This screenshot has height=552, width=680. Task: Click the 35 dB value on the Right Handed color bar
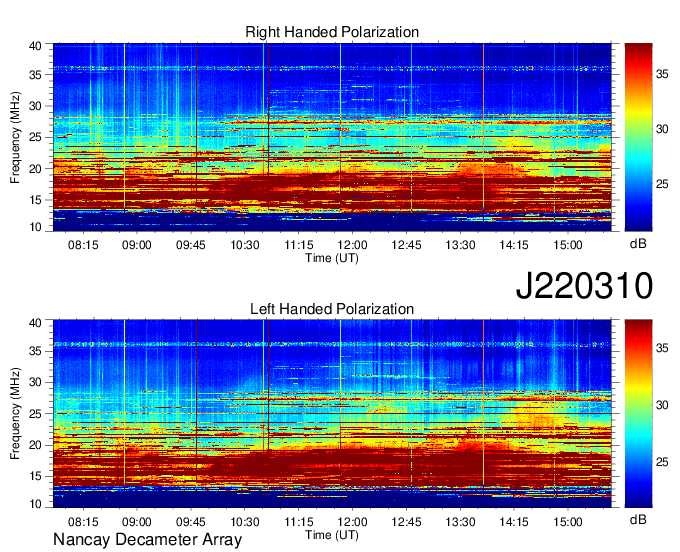click(662, 74)
